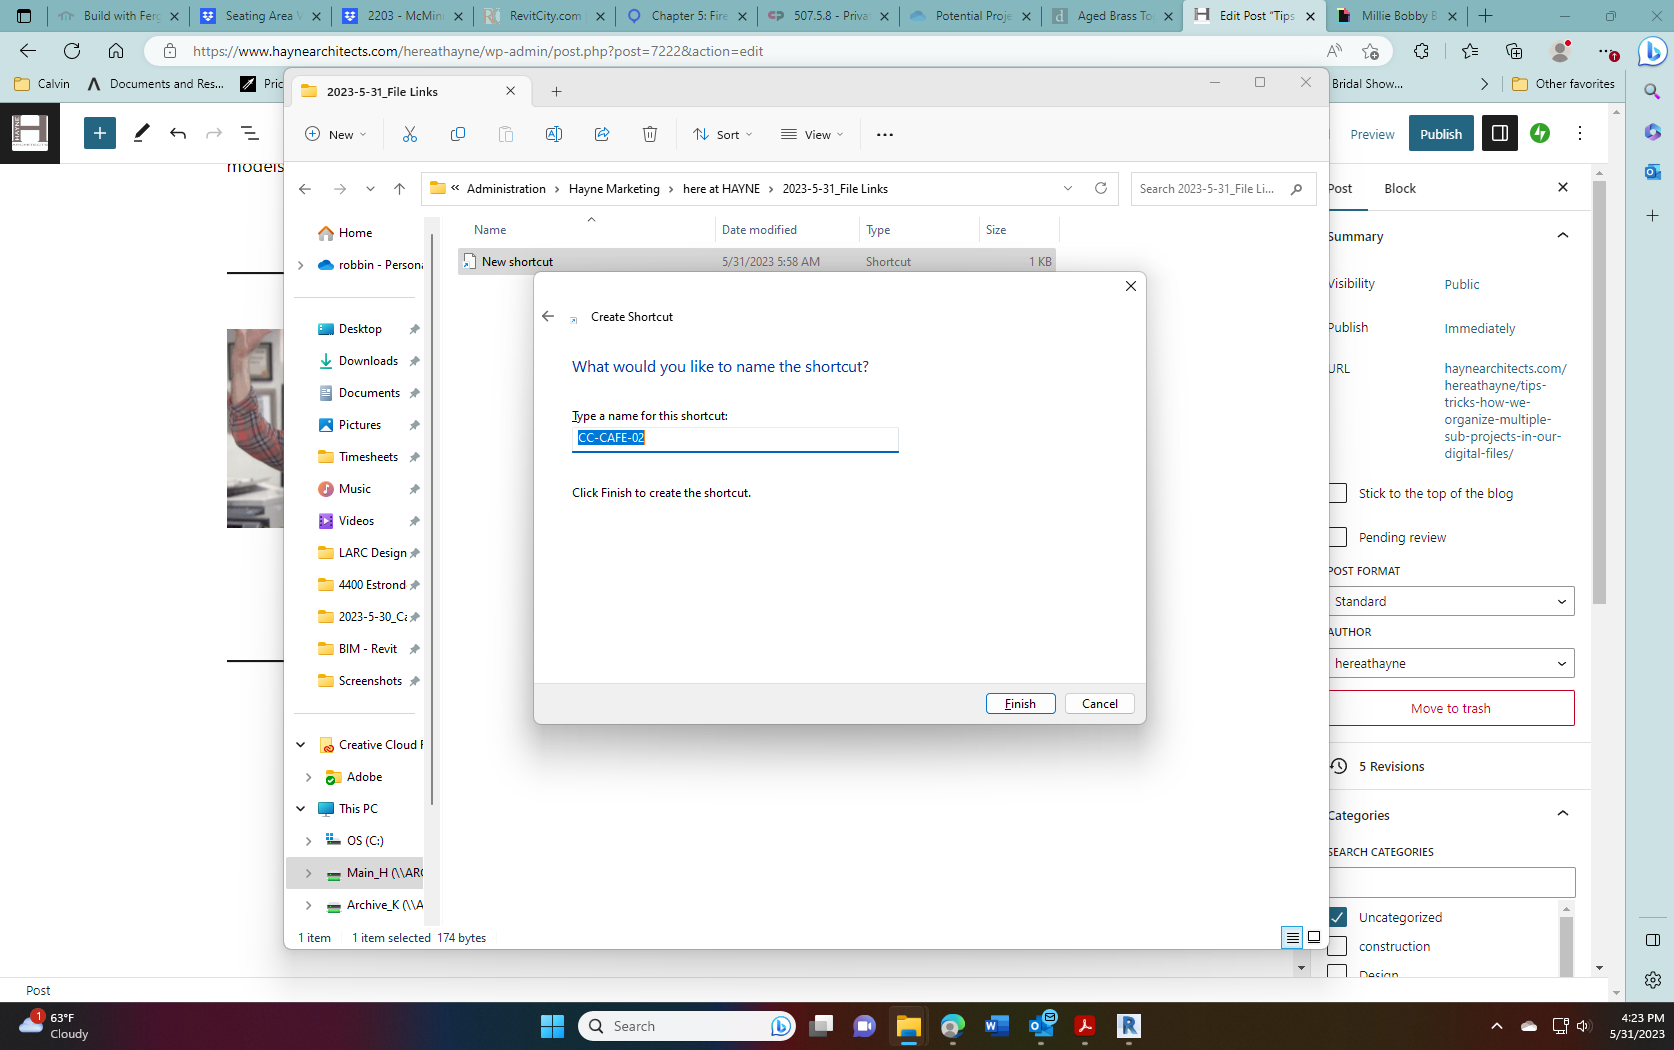This screenshot has width=1674, height=1050.
Task: Select the Build with Ferguson browser tab
Action: [x=120, y=16]
